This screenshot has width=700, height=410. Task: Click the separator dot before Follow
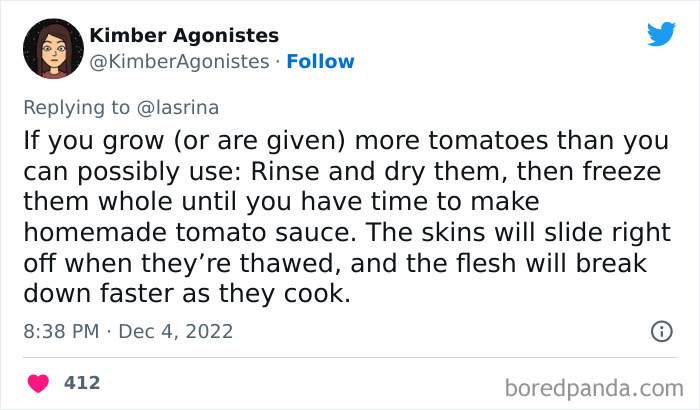coord(278,62)
